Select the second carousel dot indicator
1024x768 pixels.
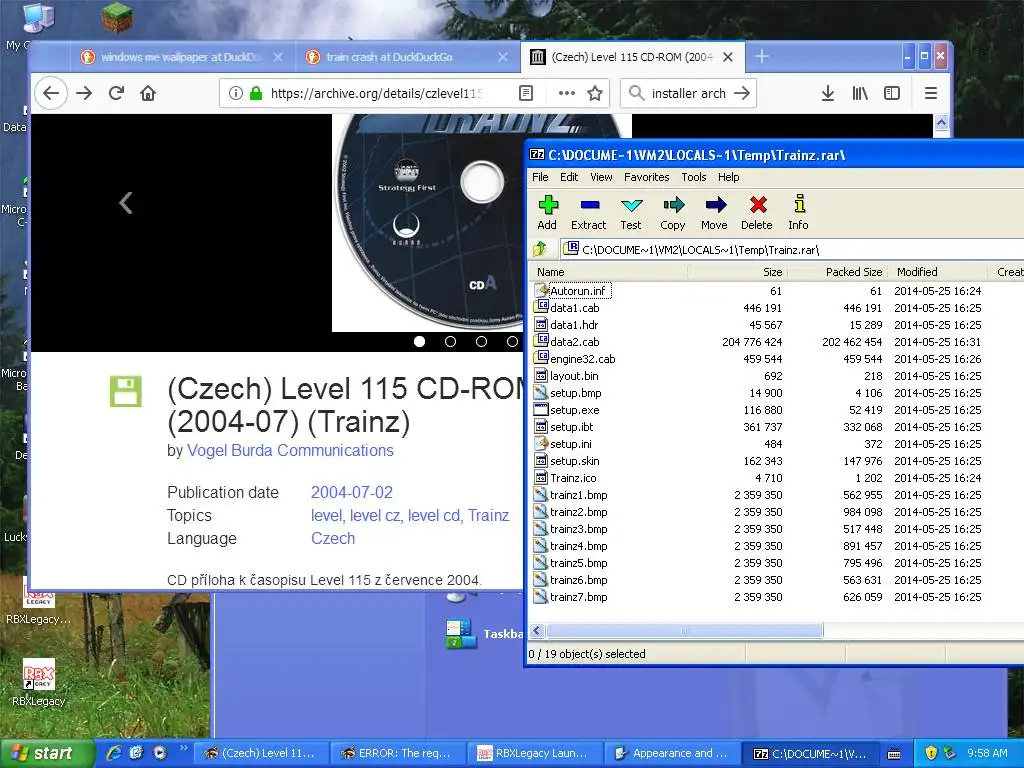(x=451, y=342)
